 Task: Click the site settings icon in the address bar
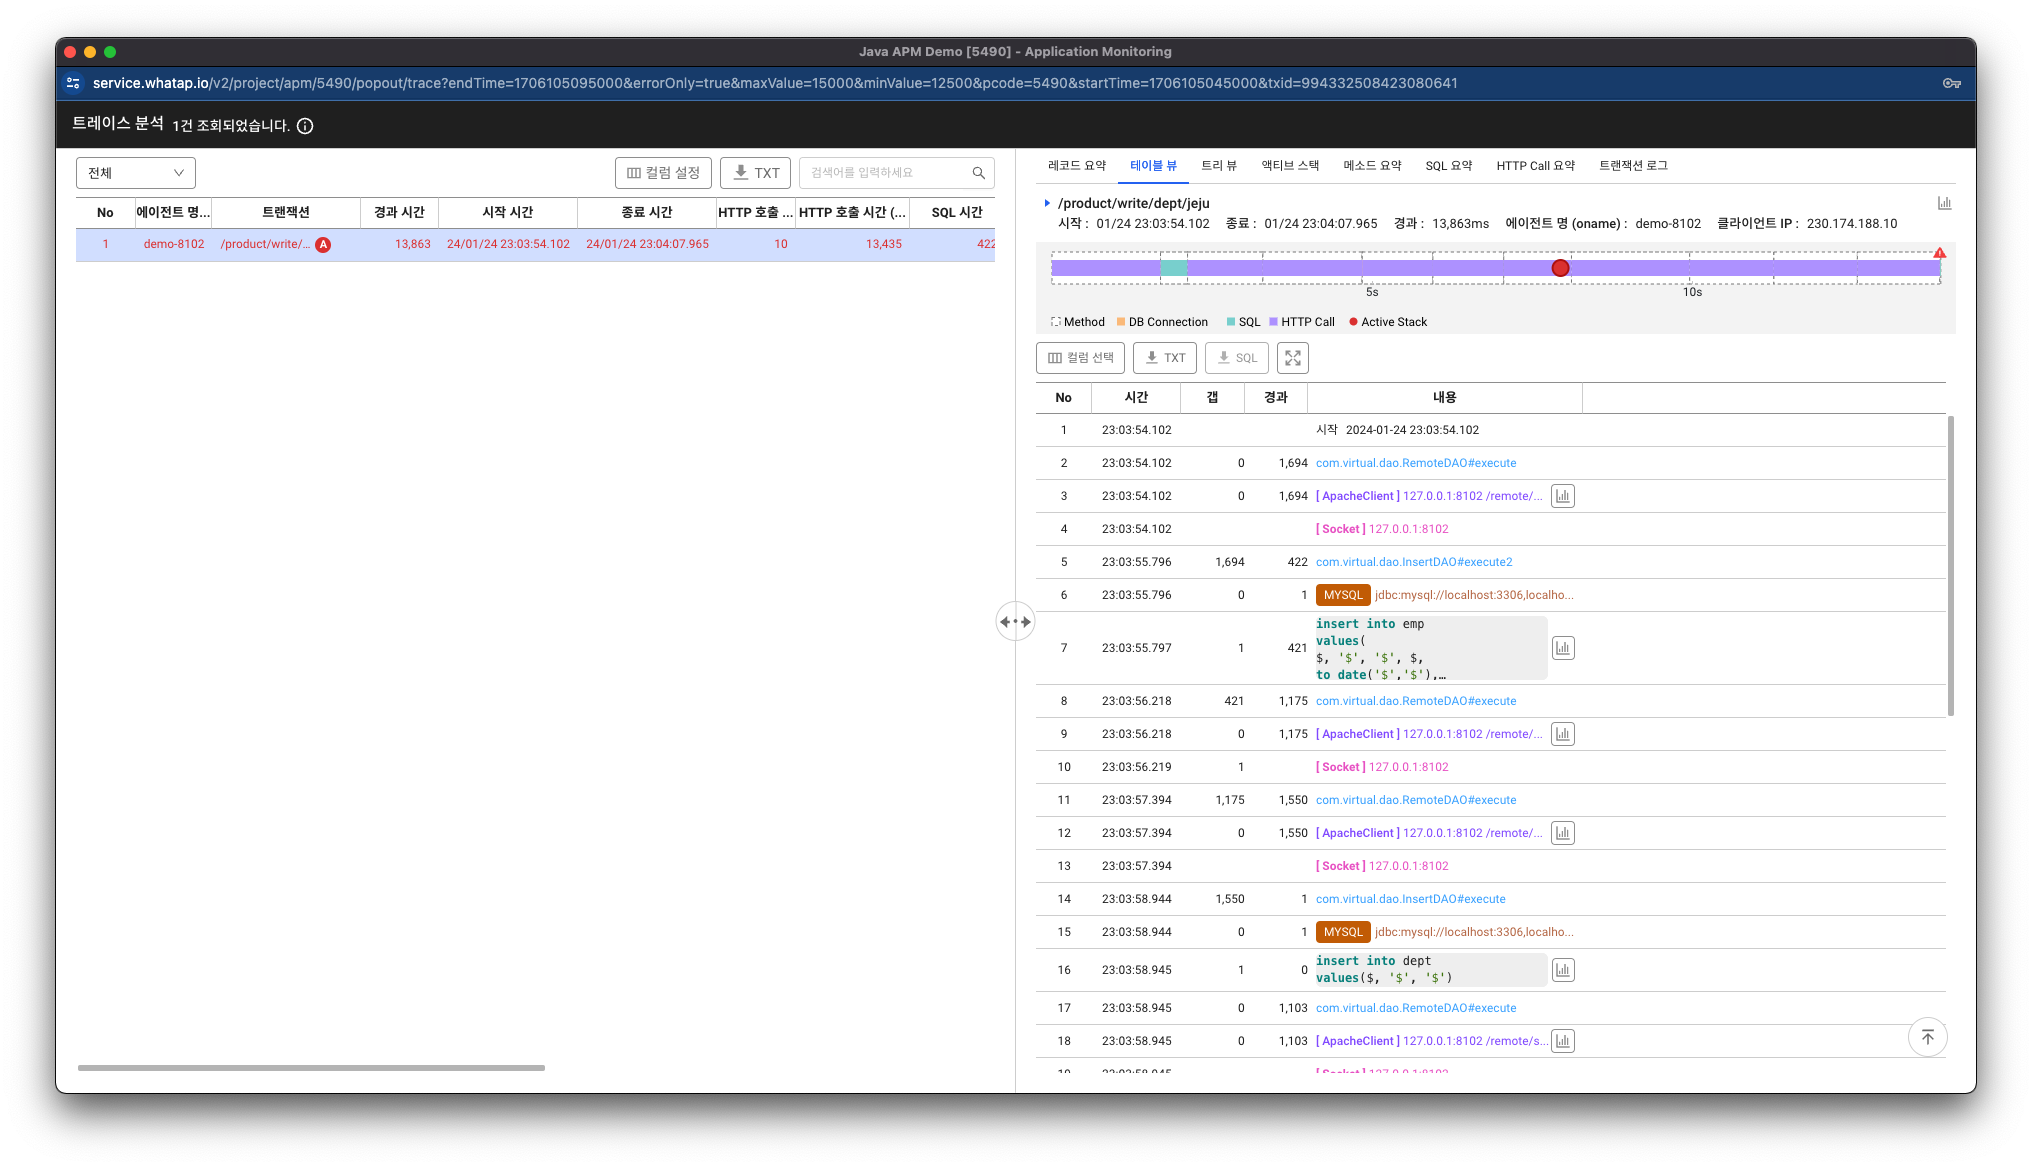coord(73,83)
